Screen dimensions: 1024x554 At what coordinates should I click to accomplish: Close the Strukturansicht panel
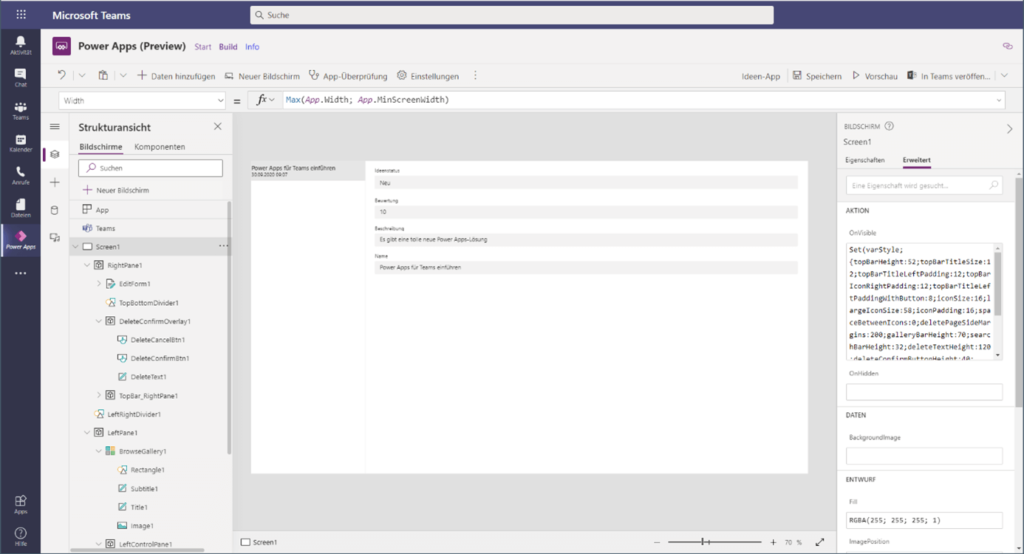tap(217, 126)
